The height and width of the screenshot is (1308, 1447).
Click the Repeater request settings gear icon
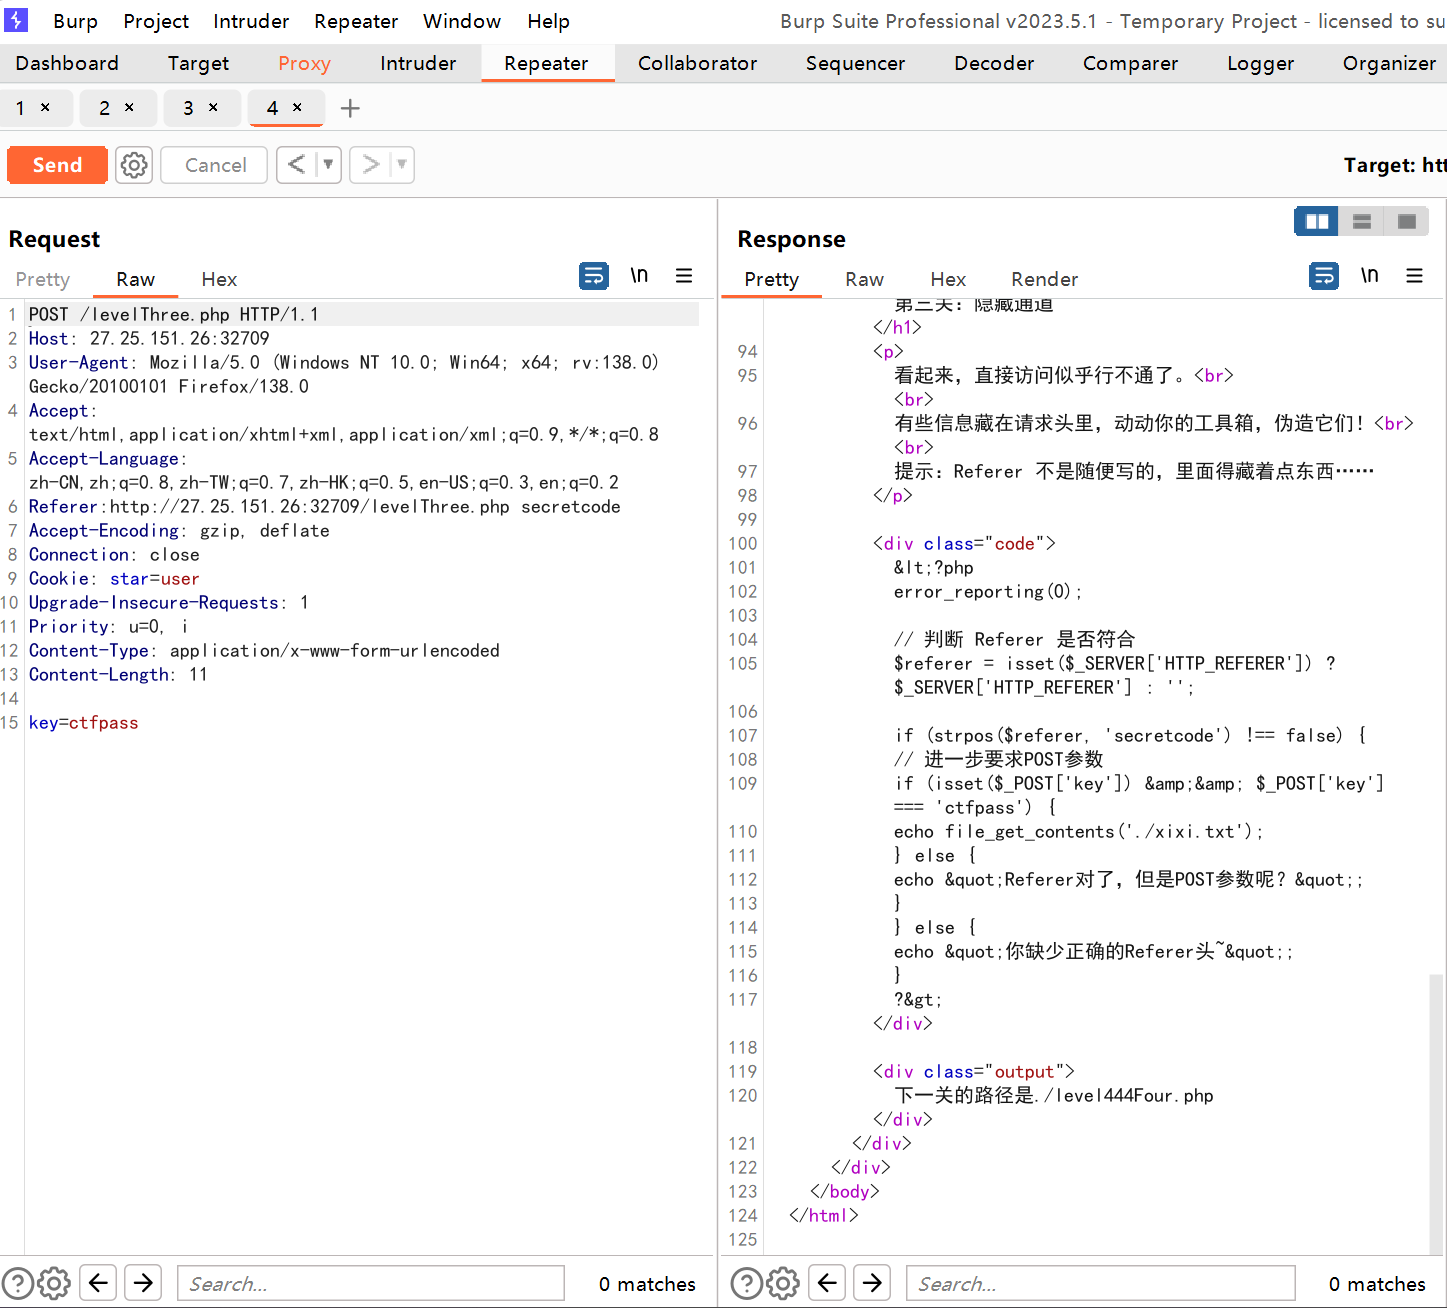[x=134, y=165]
